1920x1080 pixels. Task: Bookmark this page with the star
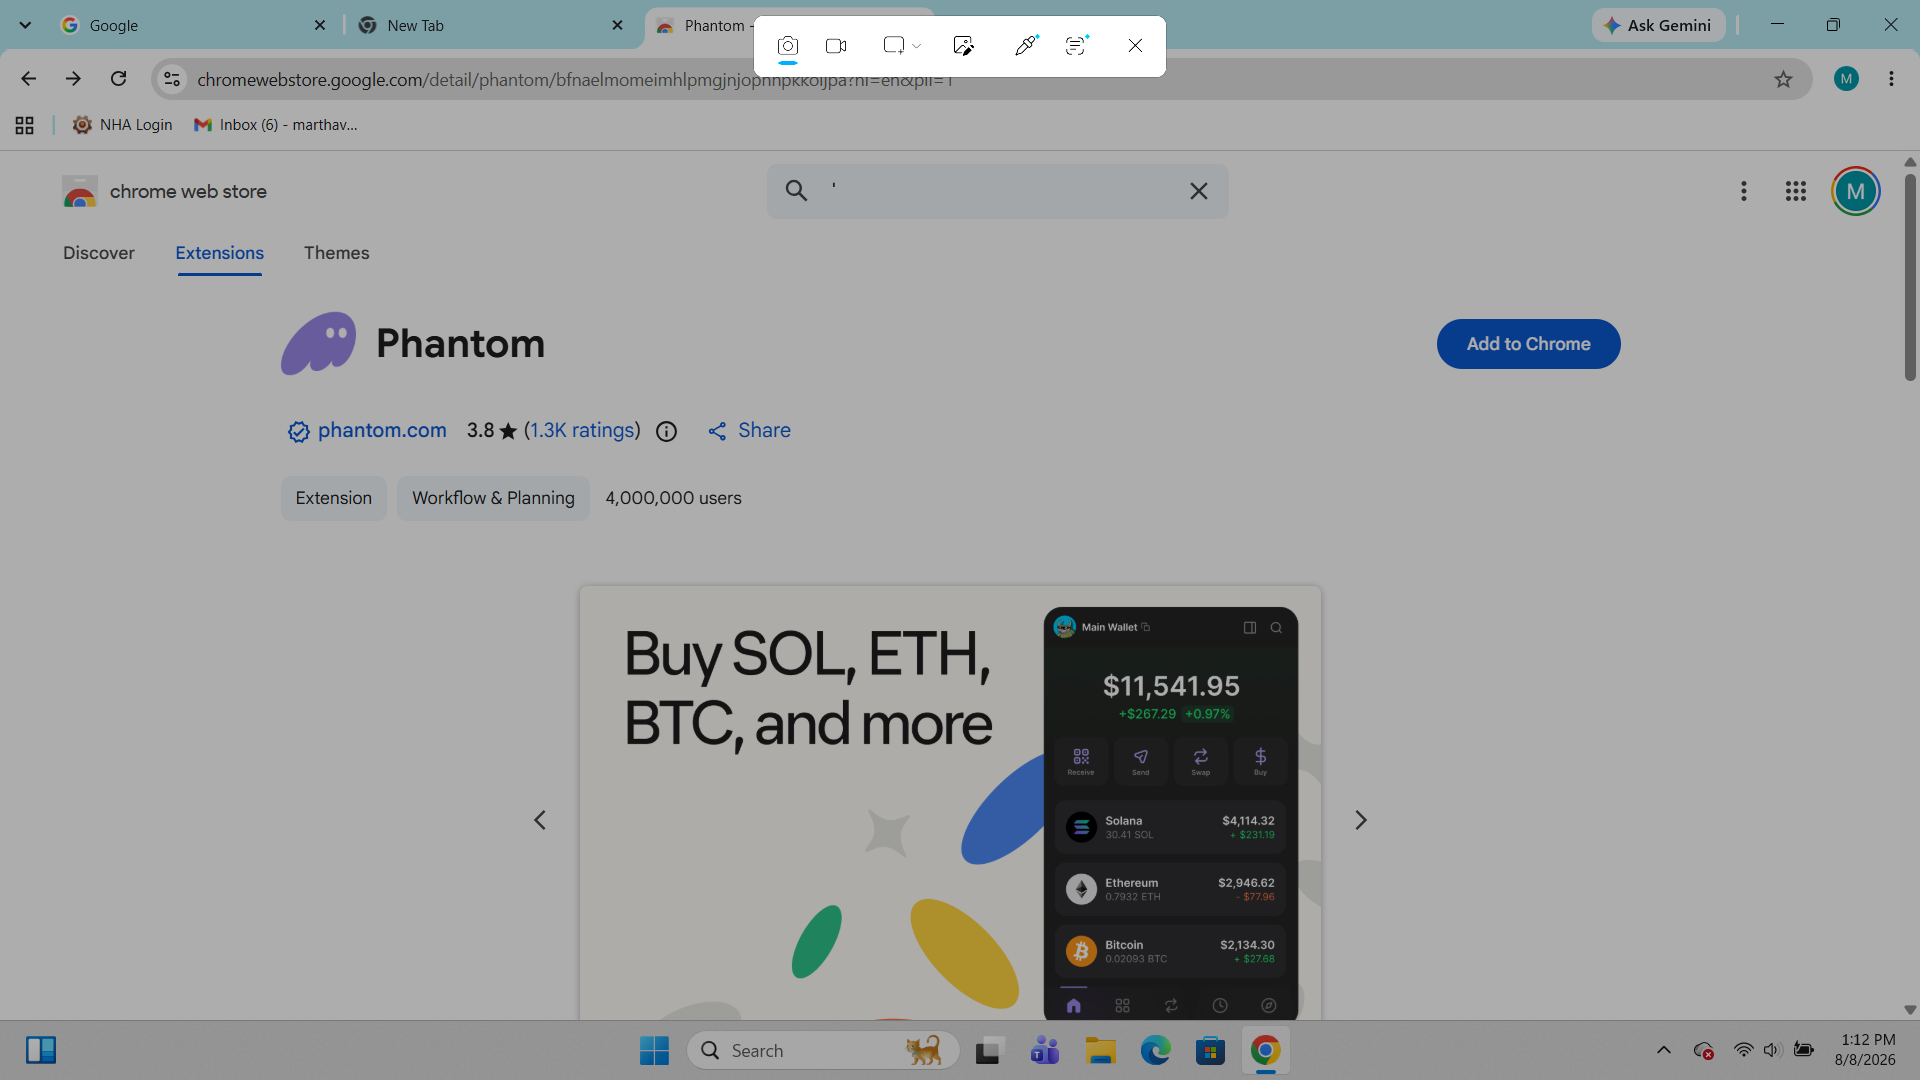pyautogui.click(x=1783, y=79)
